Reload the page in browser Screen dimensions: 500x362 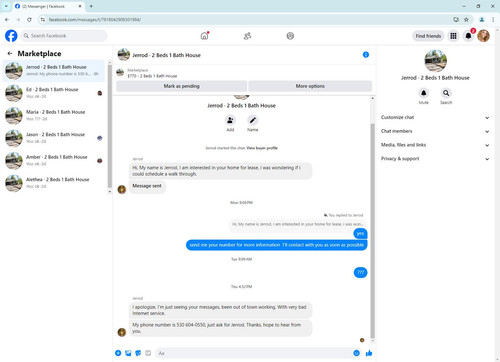click(x=29, y=20)
